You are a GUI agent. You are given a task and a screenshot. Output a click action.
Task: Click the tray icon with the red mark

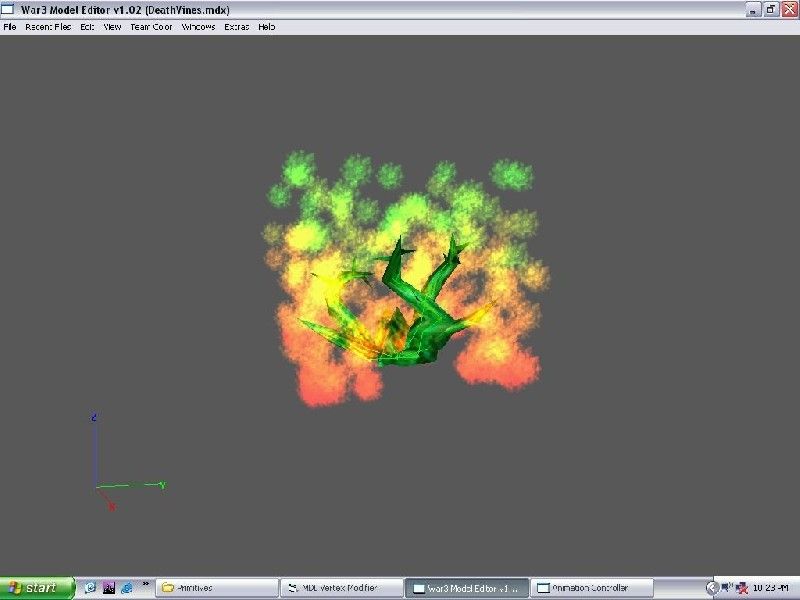pos(742,588)
